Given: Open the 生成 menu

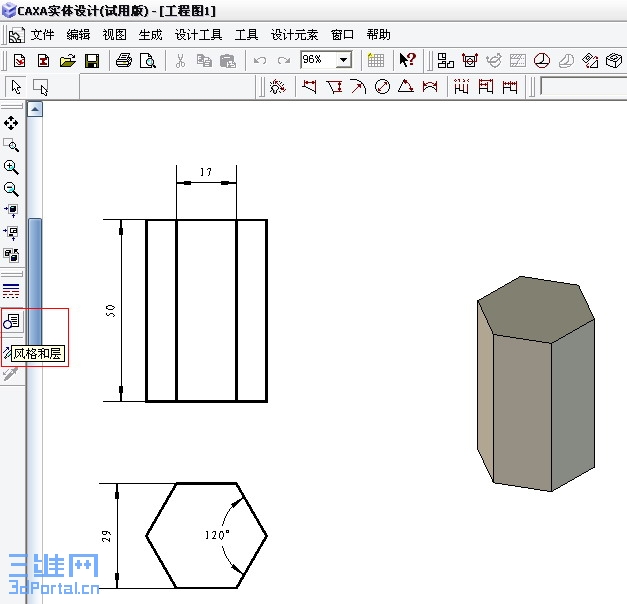Looking at the screenshot, I should 150,35.
